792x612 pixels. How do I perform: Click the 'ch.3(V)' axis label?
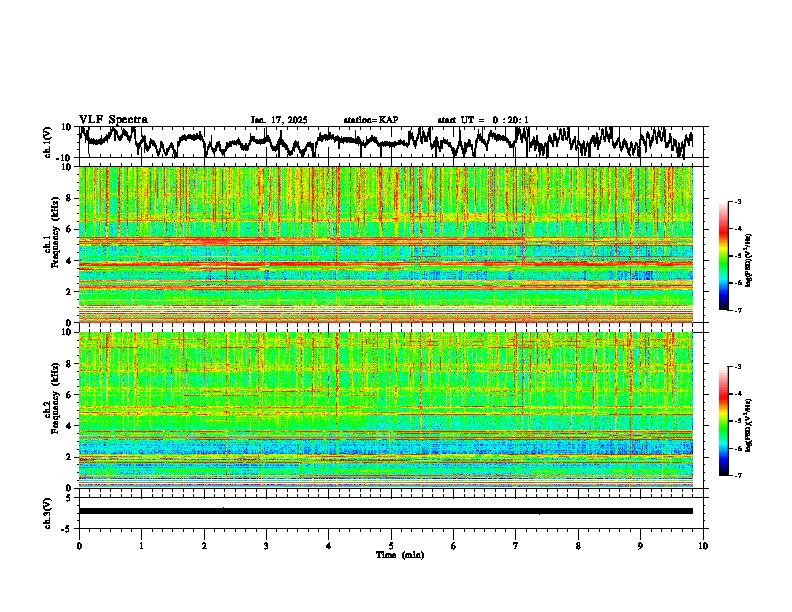tap(48, 513)
